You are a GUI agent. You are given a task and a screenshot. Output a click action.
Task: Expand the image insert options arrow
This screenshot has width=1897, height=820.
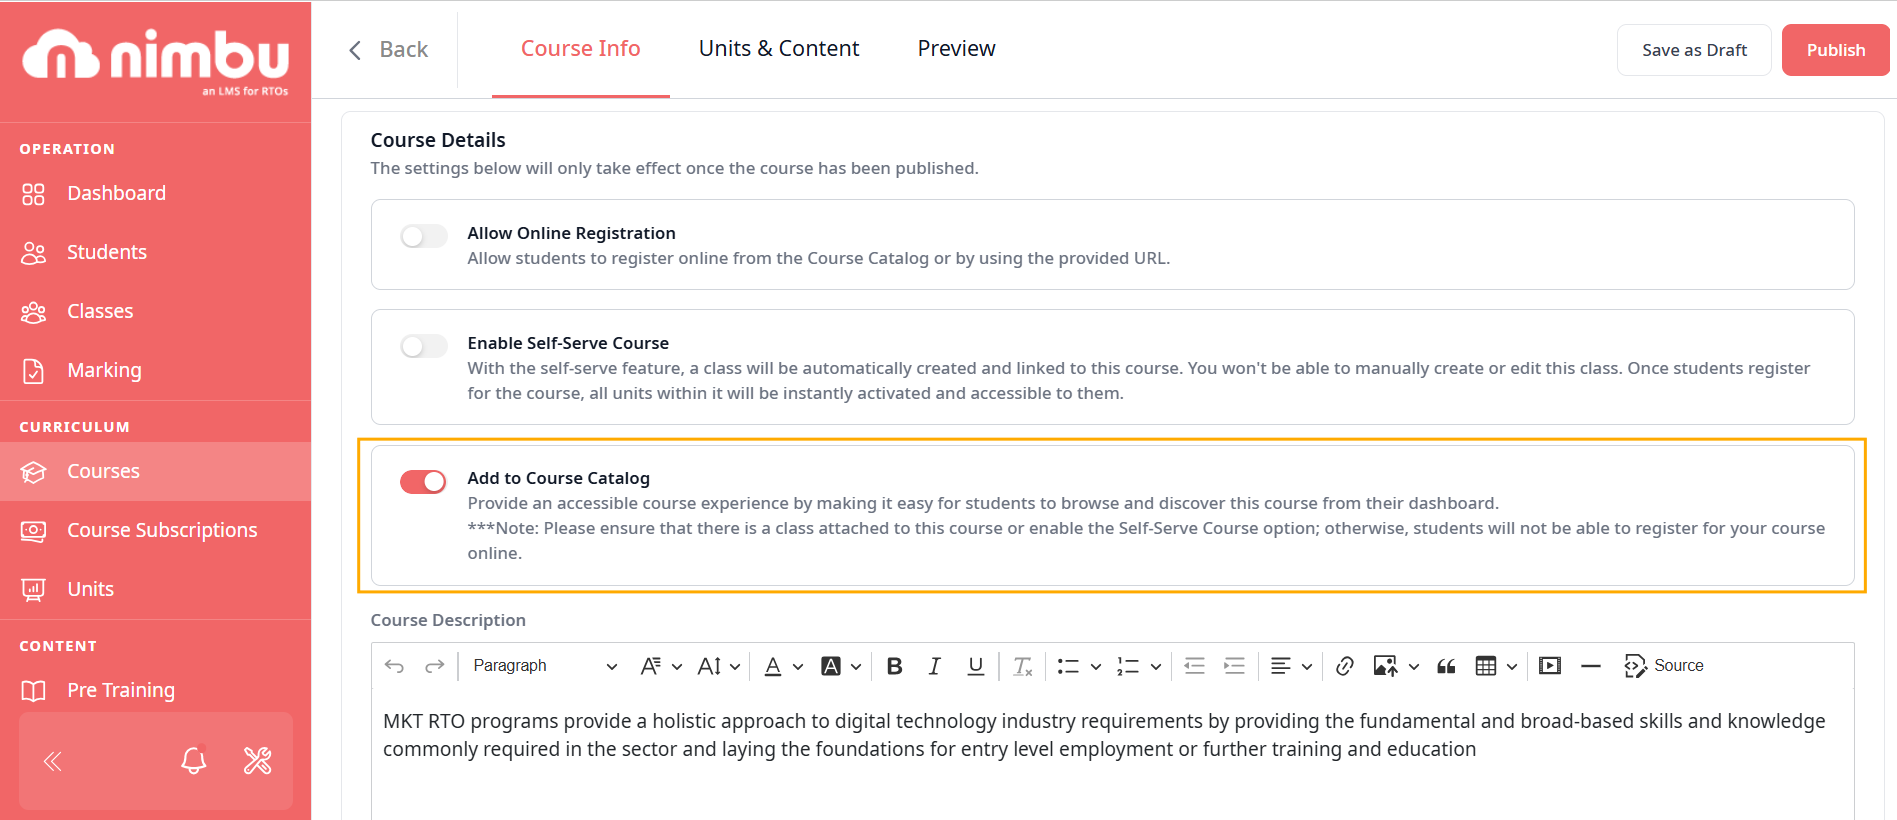point(1414,667)
